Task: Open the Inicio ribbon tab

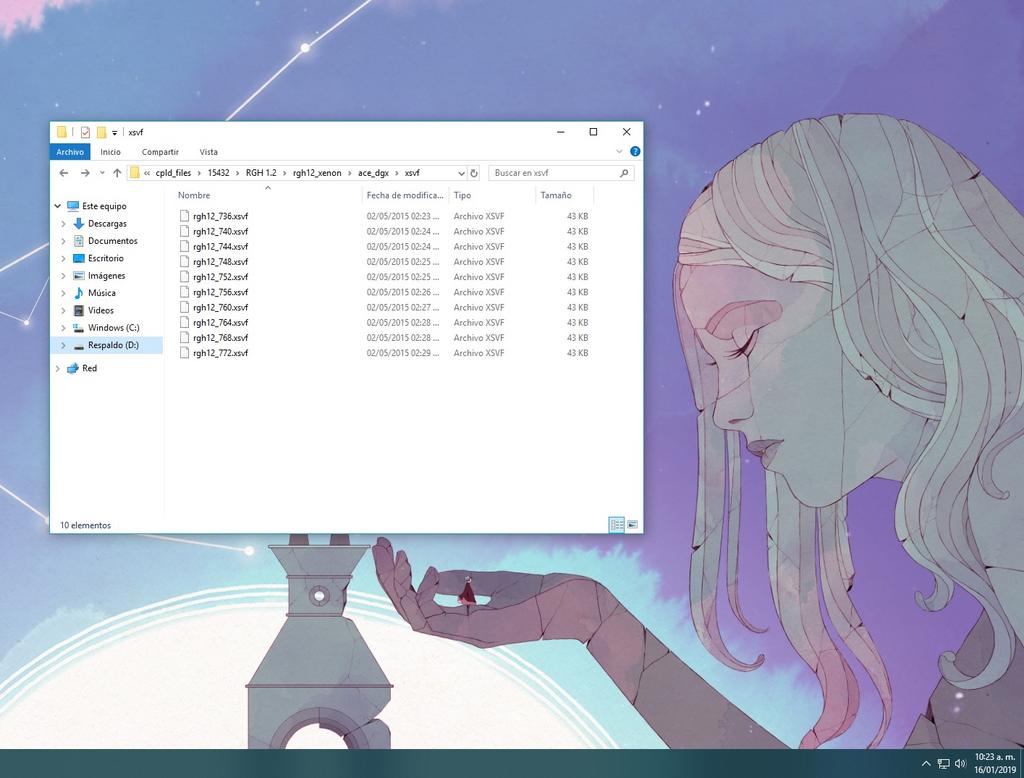Action: 110,152
